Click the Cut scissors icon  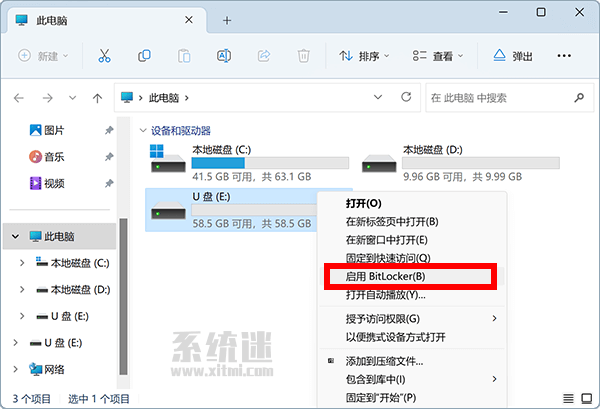(x=104, y=56)
